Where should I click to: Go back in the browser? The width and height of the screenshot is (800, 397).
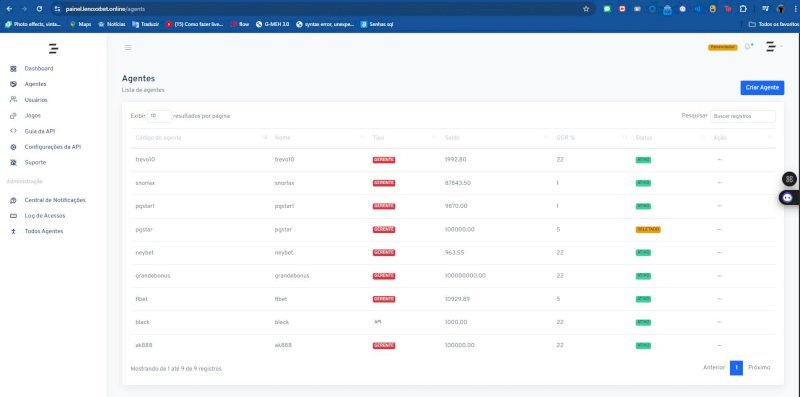[9, 9]
